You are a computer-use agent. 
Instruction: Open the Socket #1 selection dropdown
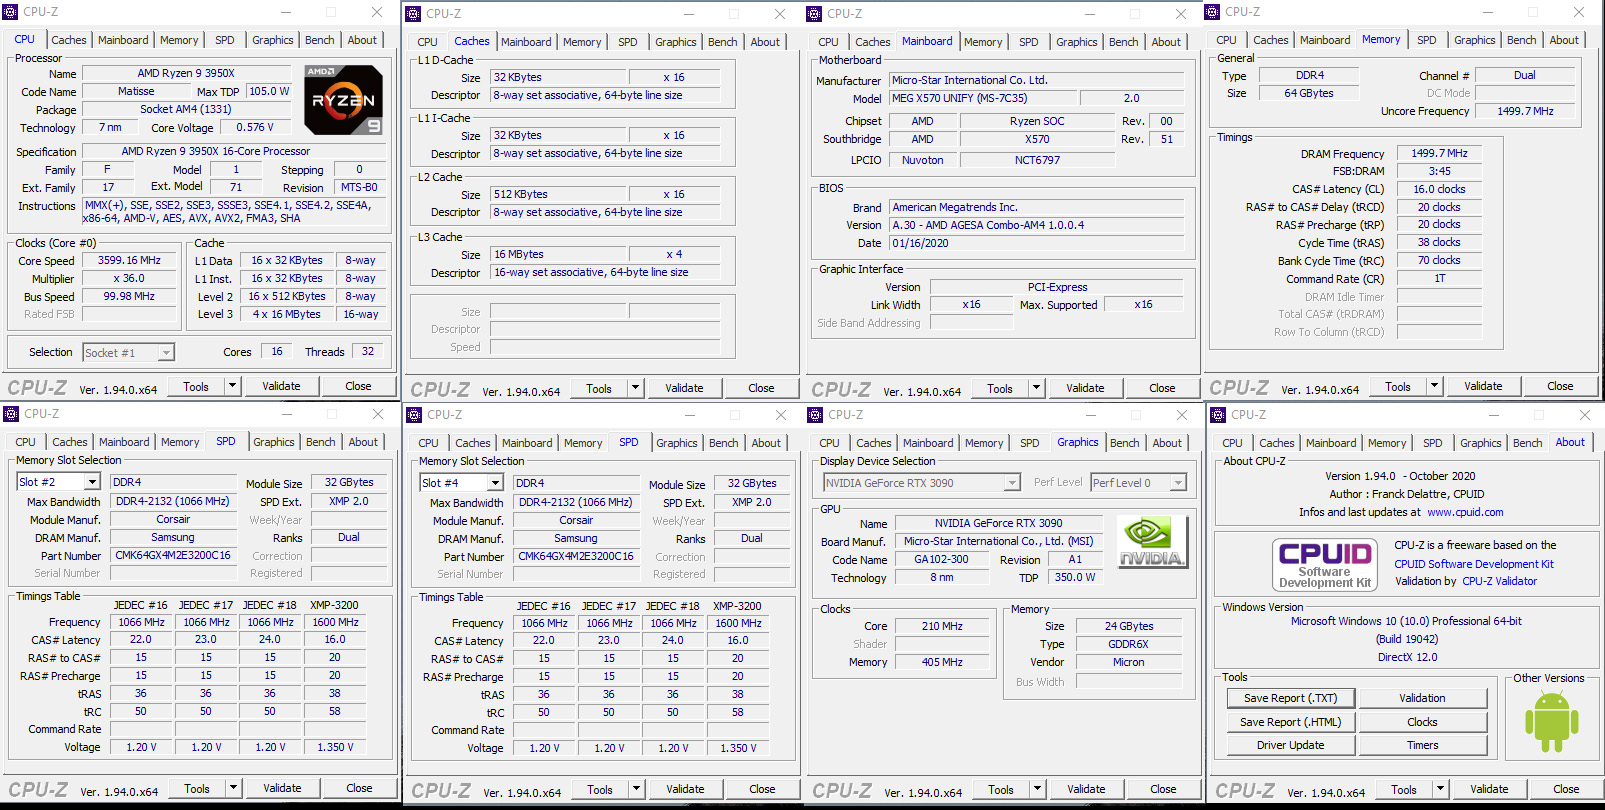(129, 352)
